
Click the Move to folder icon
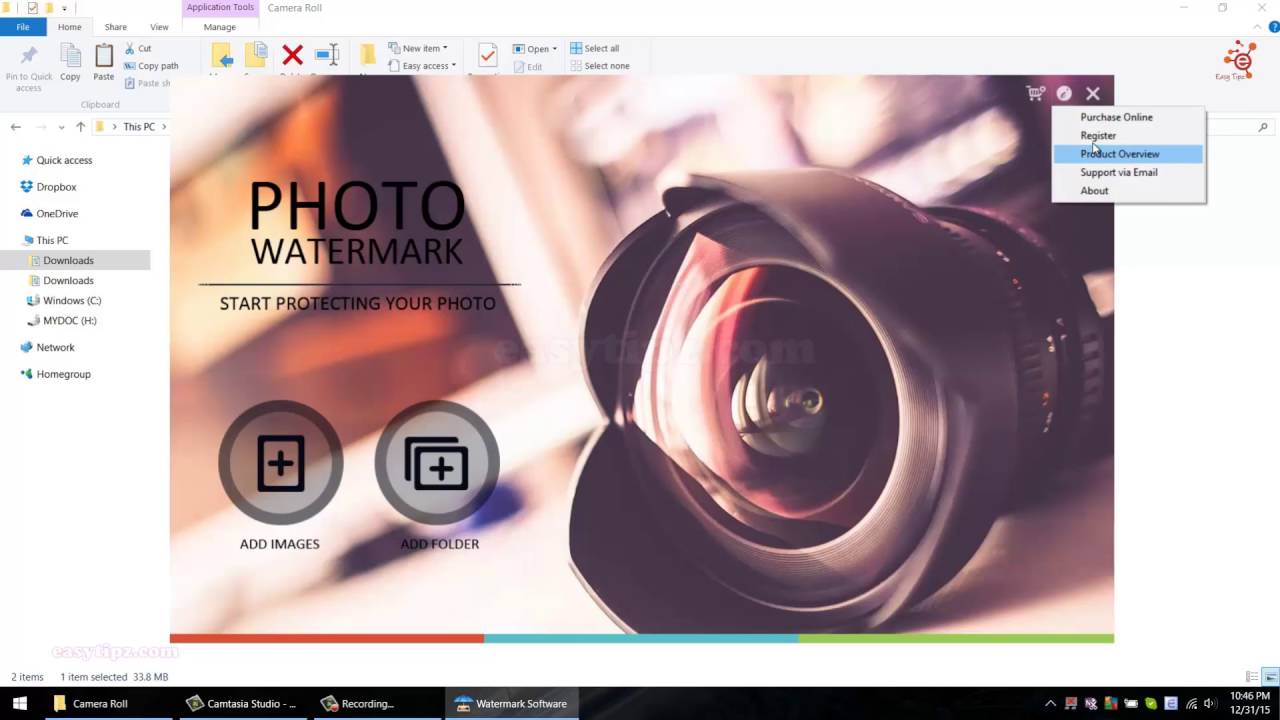pyautogui.click(x=222, y=56)
